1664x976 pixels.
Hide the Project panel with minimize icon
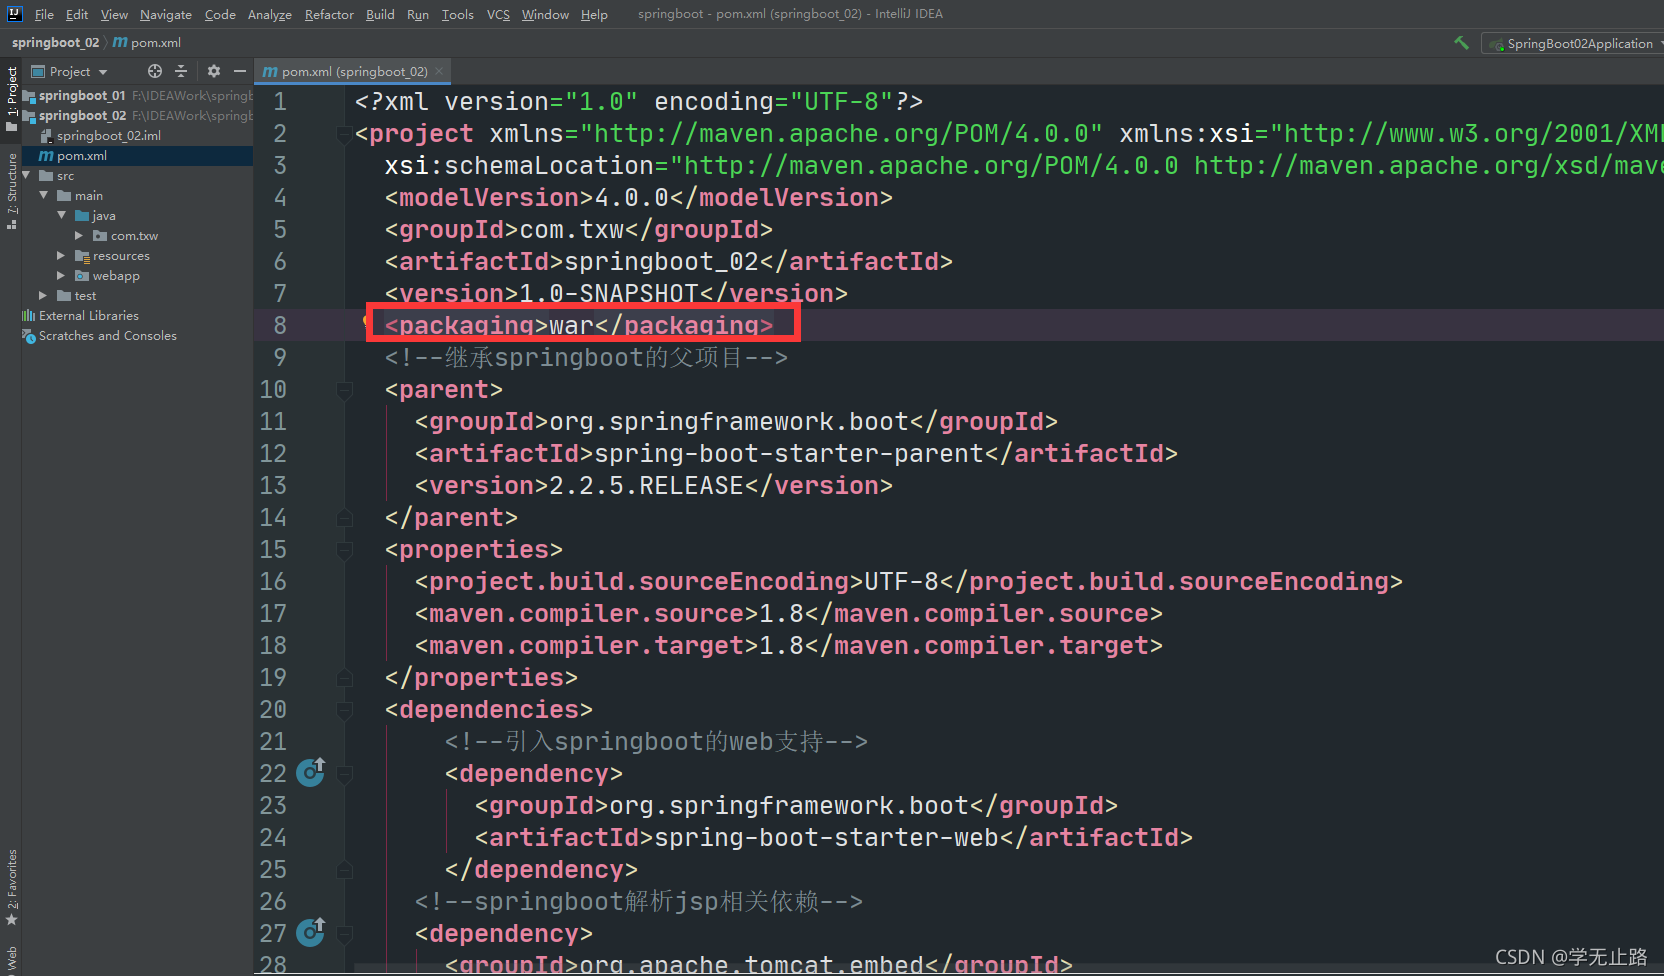[x=240, y=71]
